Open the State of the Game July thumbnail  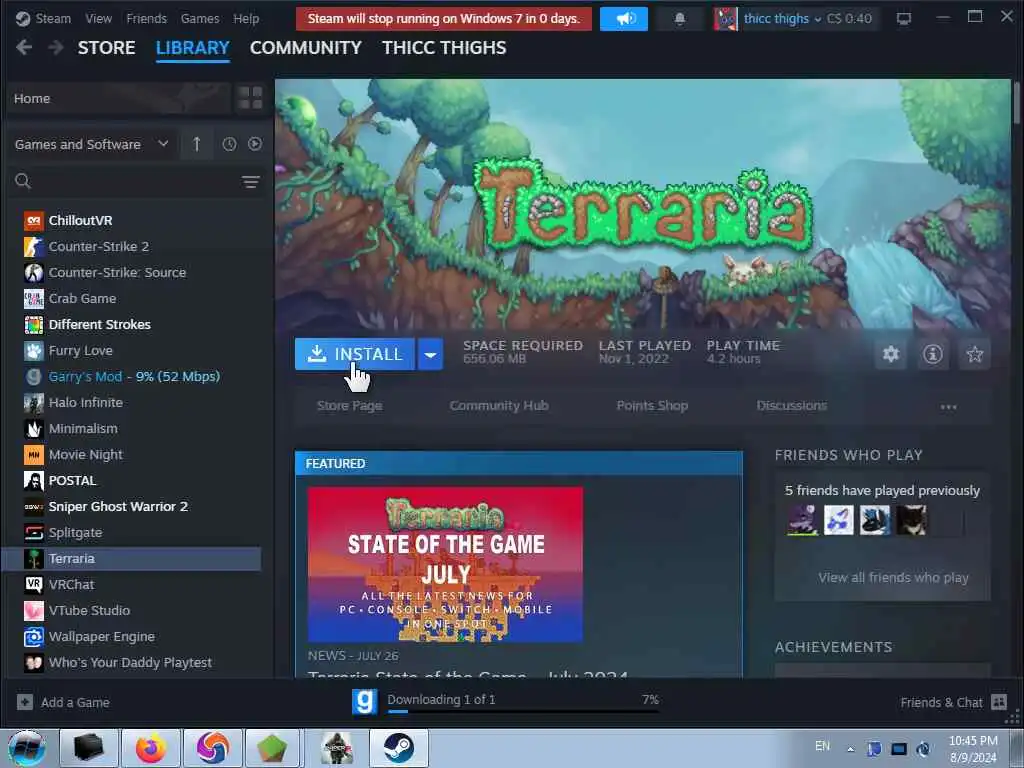pyautogui.click(x=445, y=564)
